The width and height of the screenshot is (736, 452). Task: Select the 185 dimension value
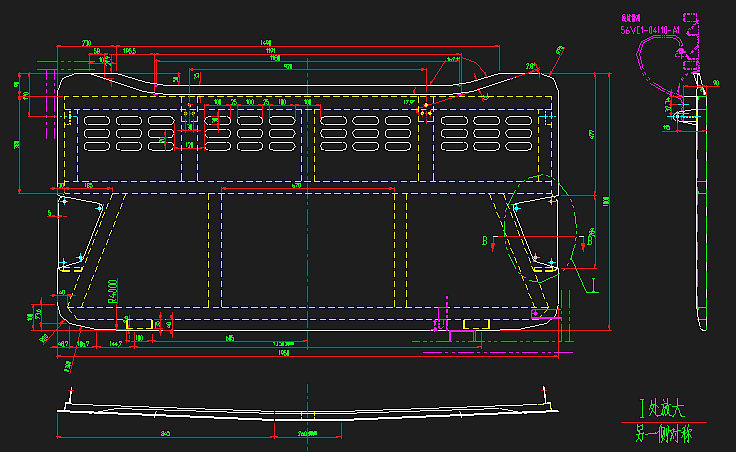point(88,186)
